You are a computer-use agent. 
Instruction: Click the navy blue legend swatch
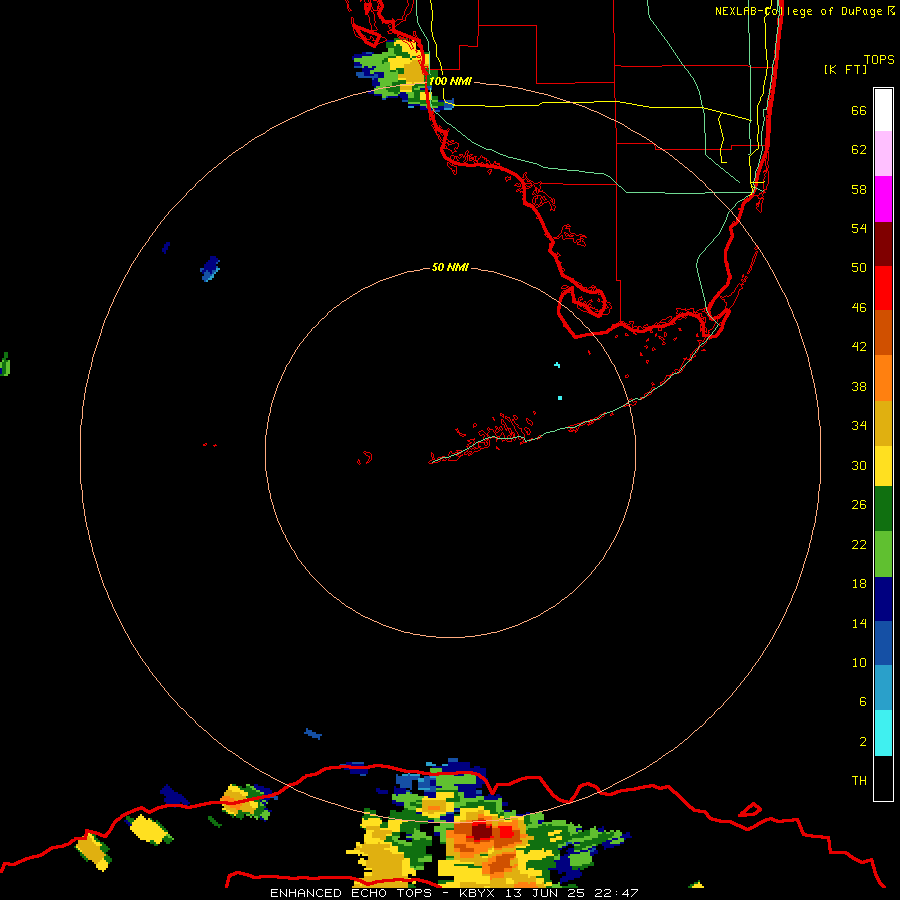point(883,599)
